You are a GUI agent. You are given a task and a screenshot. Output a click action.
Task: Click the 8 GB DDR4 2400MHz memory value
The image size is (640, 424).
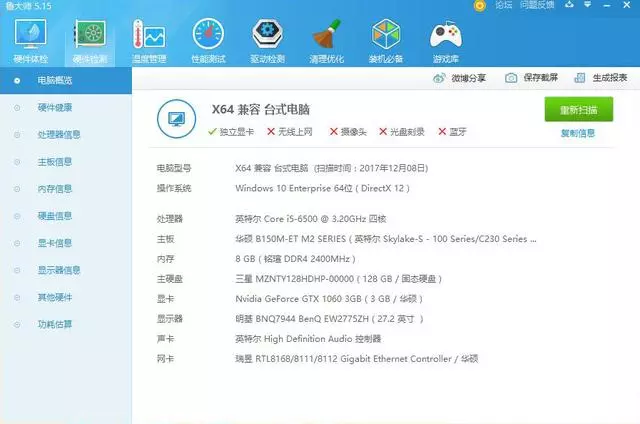tap(296, 259)
